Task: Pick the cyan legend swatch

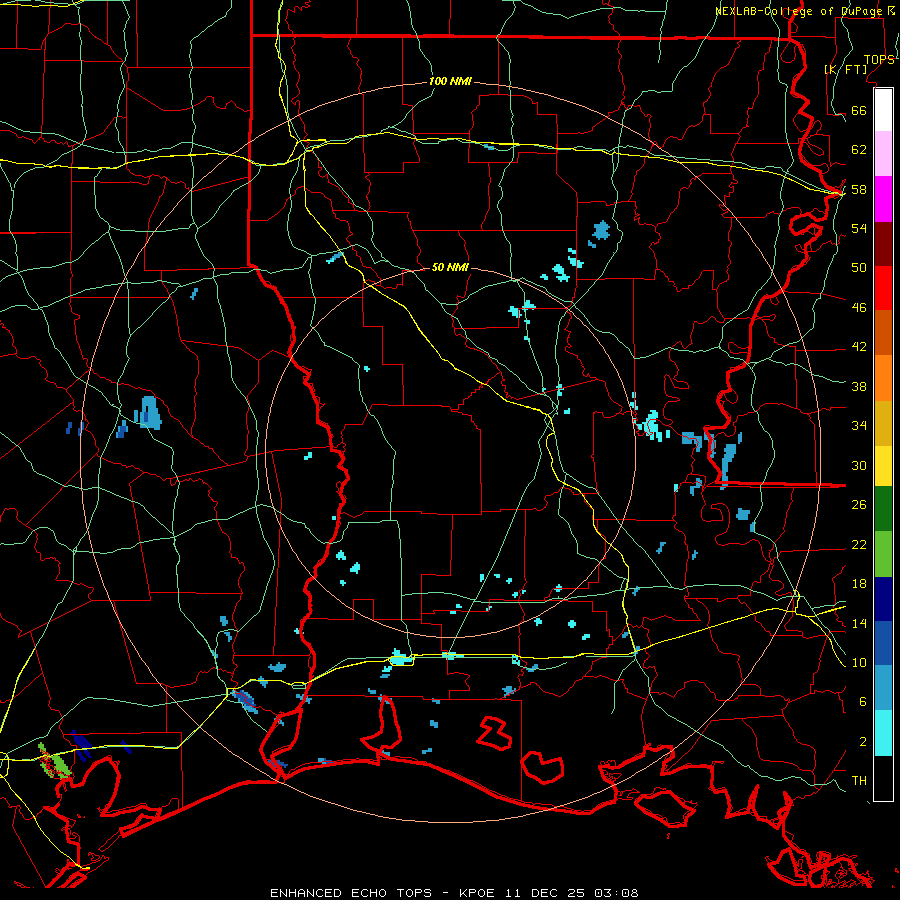Action: [883, 733]
